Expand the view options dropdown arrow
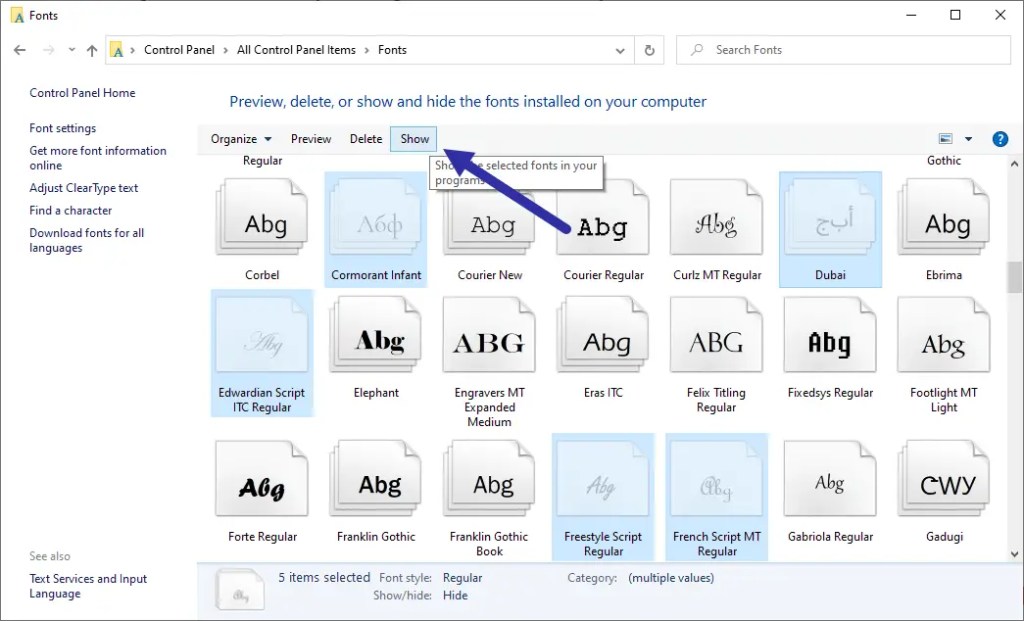 (x=968, y=138)
